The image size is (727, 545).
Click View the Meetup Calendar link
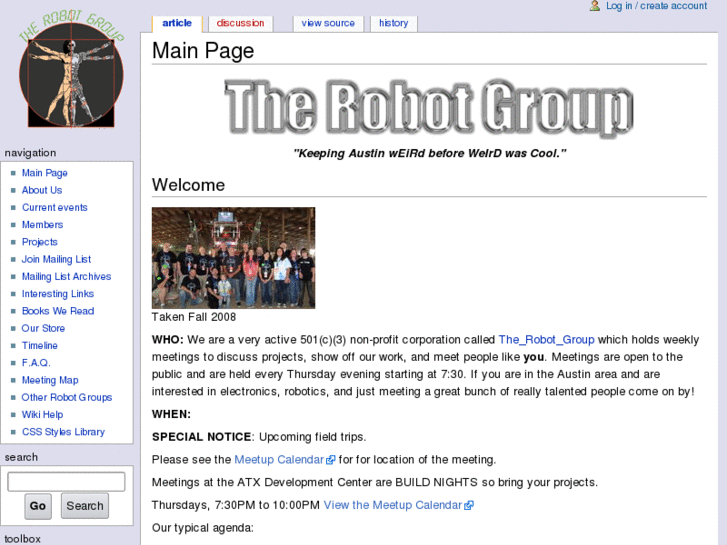393,505
